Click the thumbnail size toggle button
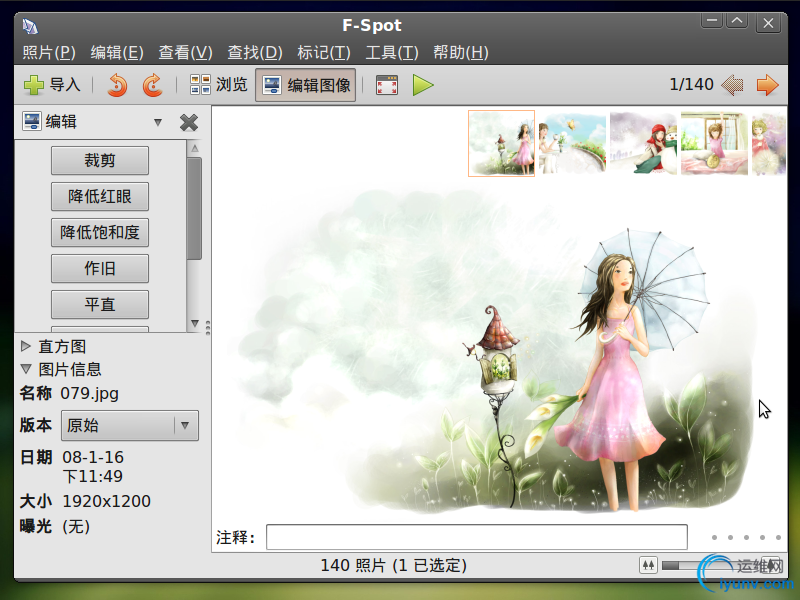The image size is (800, 600). 648,564
